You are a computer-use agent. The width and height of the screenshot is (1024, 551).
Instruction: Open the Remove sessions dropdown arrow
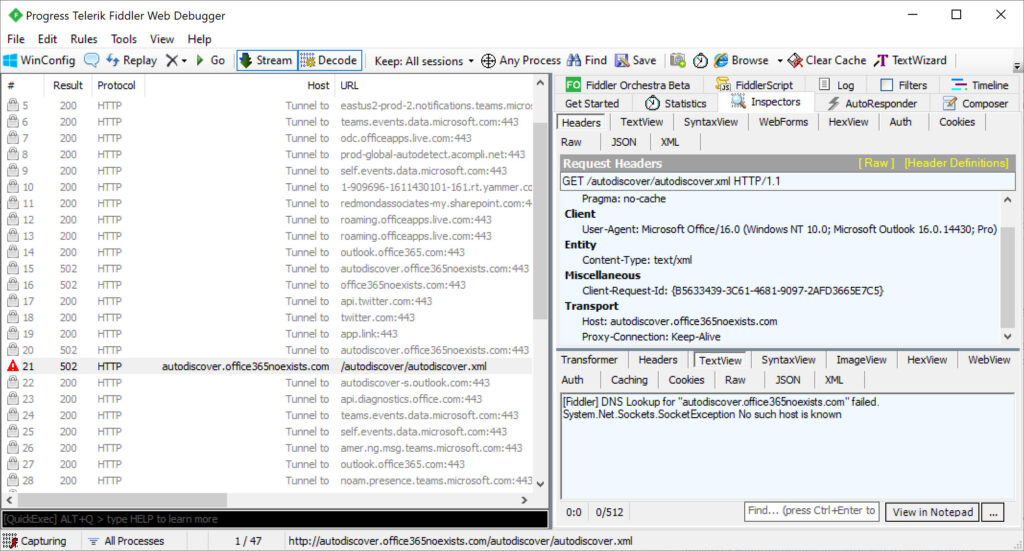point(184,61)
